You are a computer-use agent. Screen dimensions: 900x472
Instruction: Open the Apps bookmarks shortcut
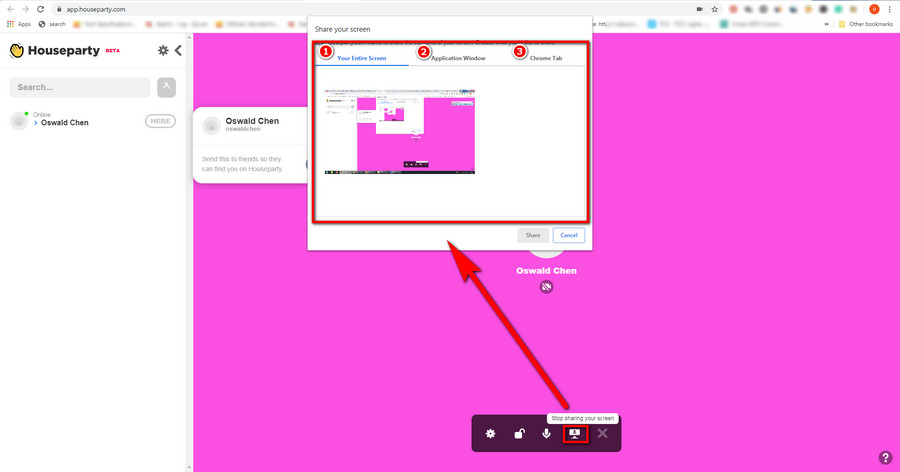click(x=19, y=24)
